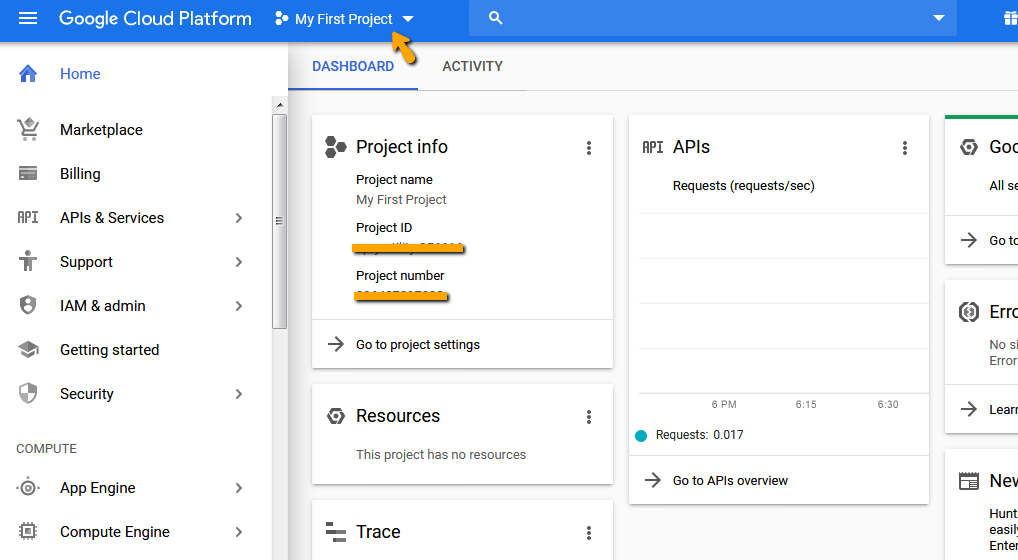Open Billing from sidebar
The height and width of the screenshot is (560, 1018).
(80, 174)
